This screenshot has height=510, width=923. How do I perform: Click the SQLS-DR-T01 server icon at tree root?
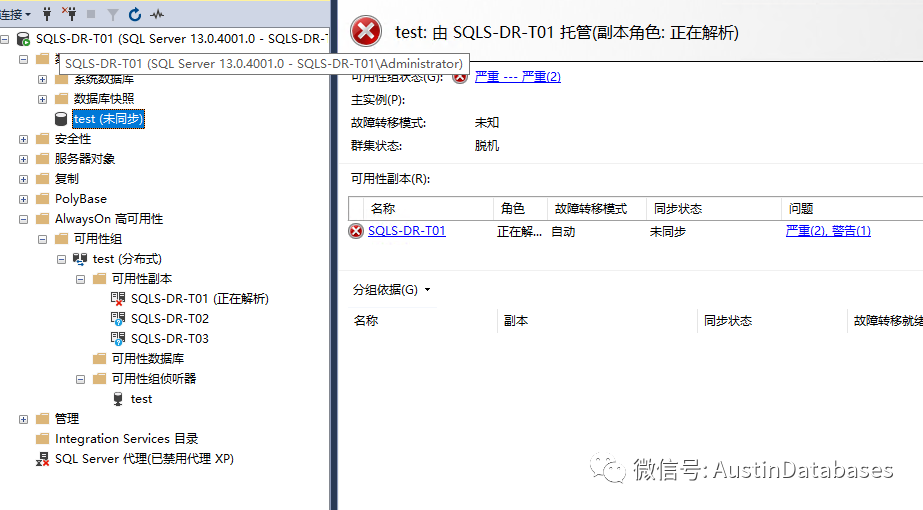(x=23, y=39)
